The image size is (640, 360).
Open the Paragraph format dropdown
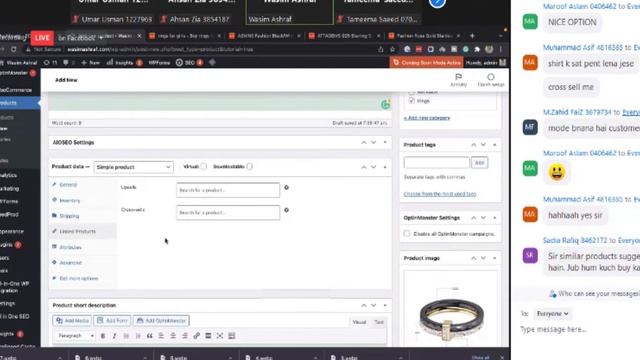coord(75,336)
